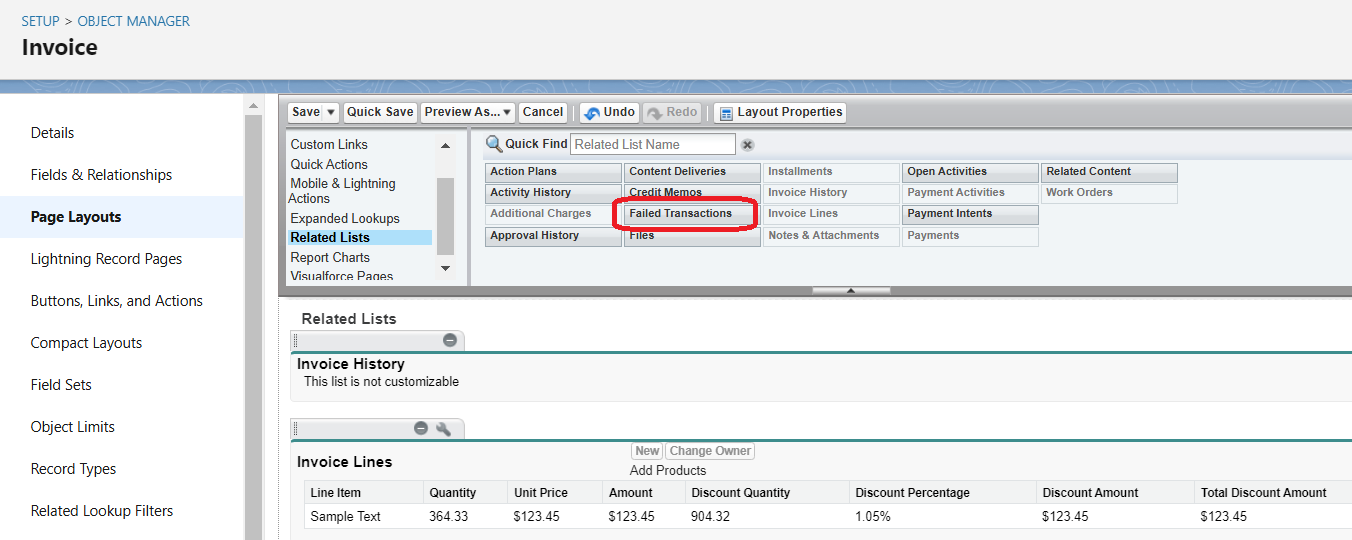
Task: Select the Activity History related list
Action: [x=553, y=193]
